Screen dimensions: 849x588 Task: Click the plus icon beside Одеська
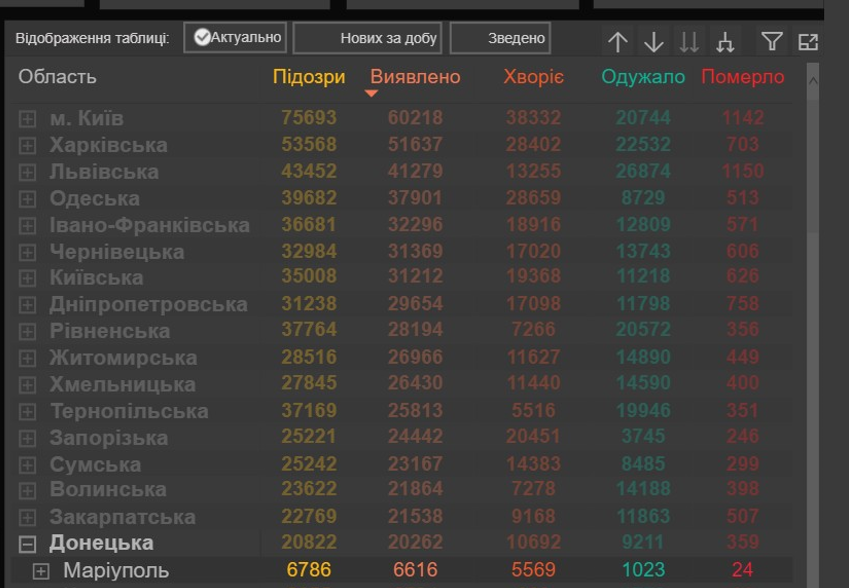click(28, 199)
